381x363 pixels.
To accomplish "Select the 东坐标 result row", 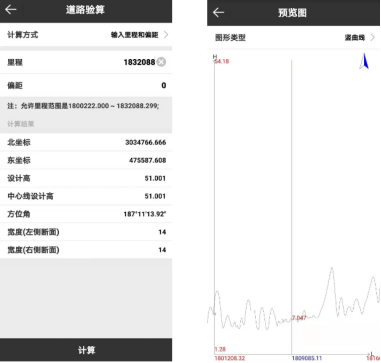I will 86,160.
